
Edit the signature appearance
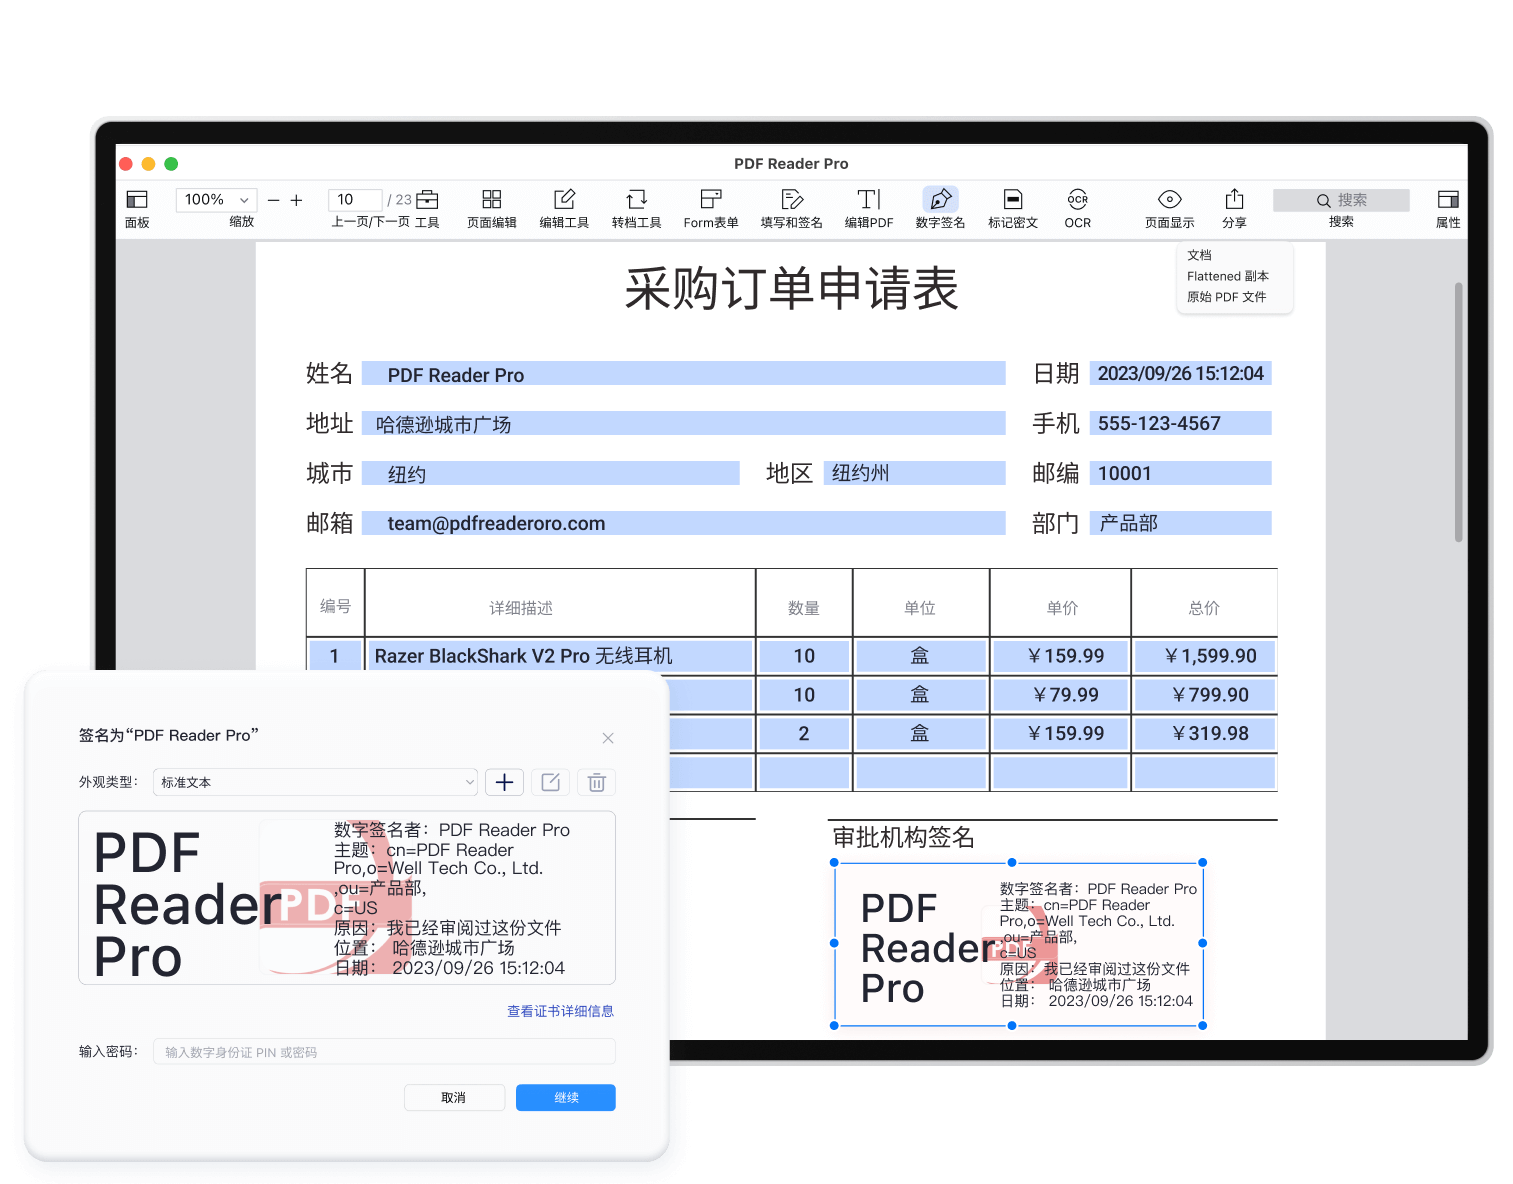(550, 782)
